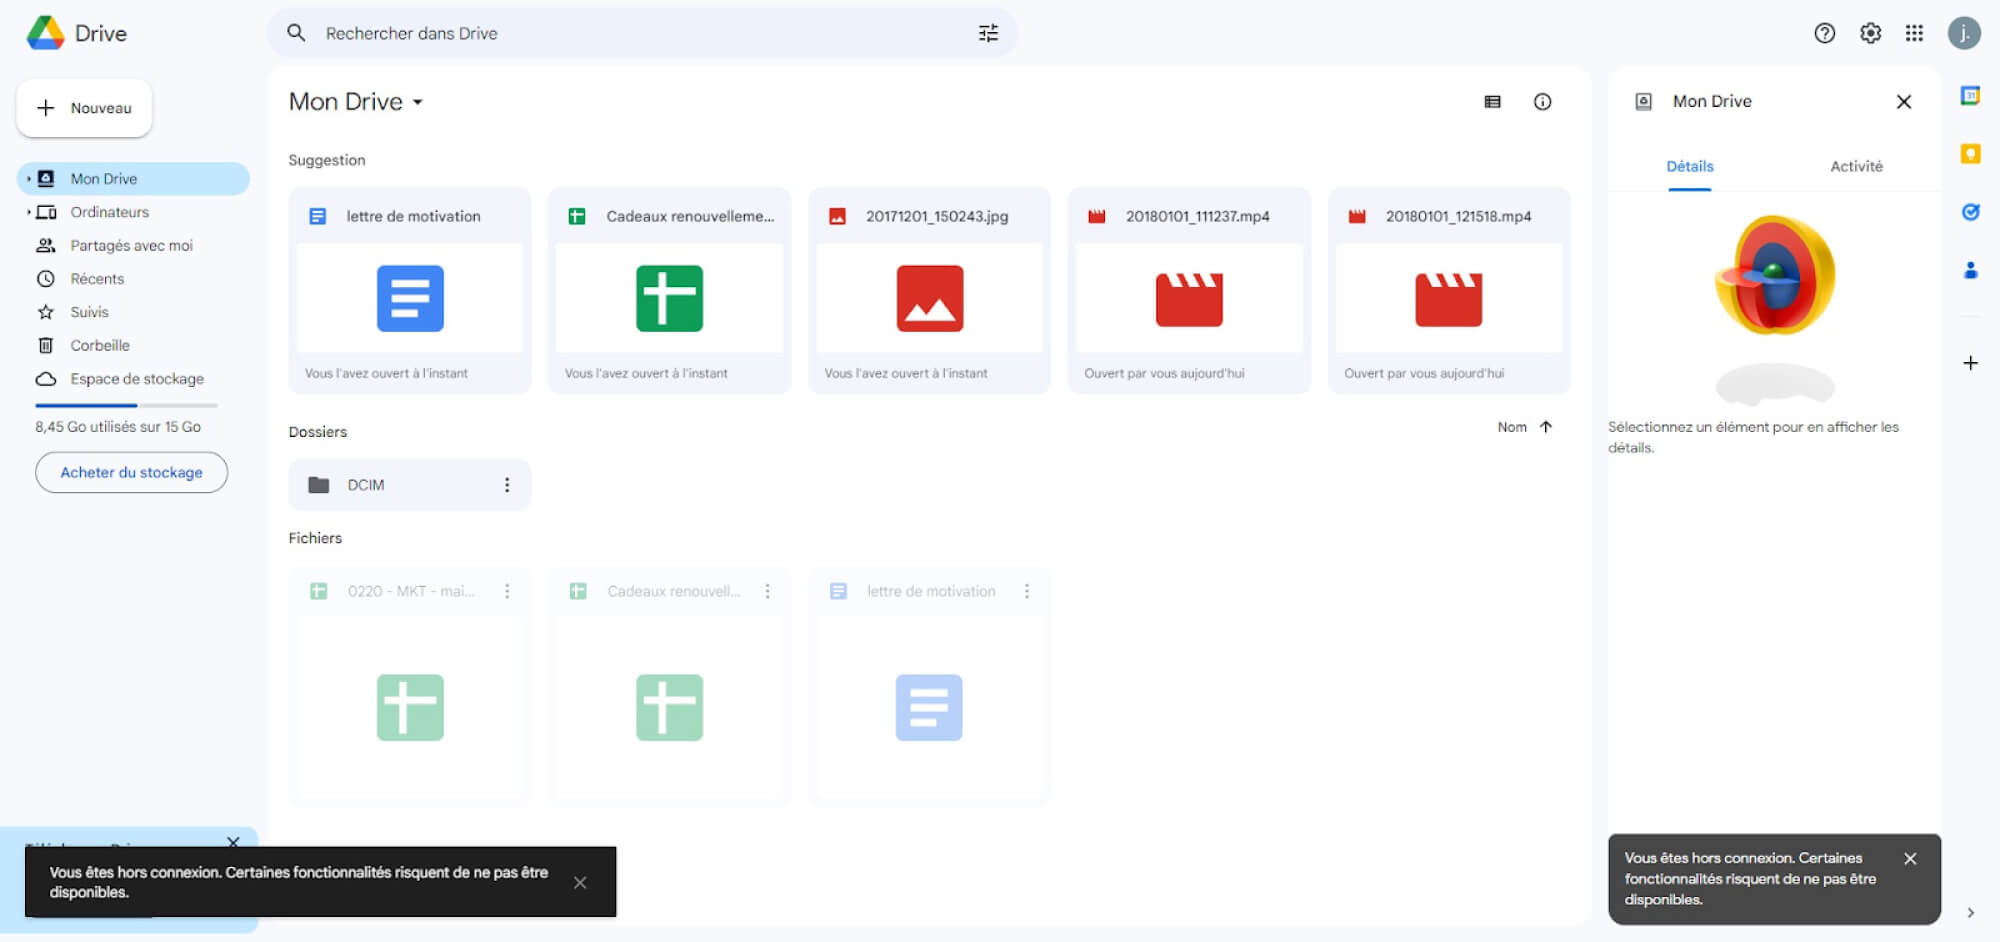Switch to list view layout
Viewport: 2000px width, 942px height.
click(1492, 101)
